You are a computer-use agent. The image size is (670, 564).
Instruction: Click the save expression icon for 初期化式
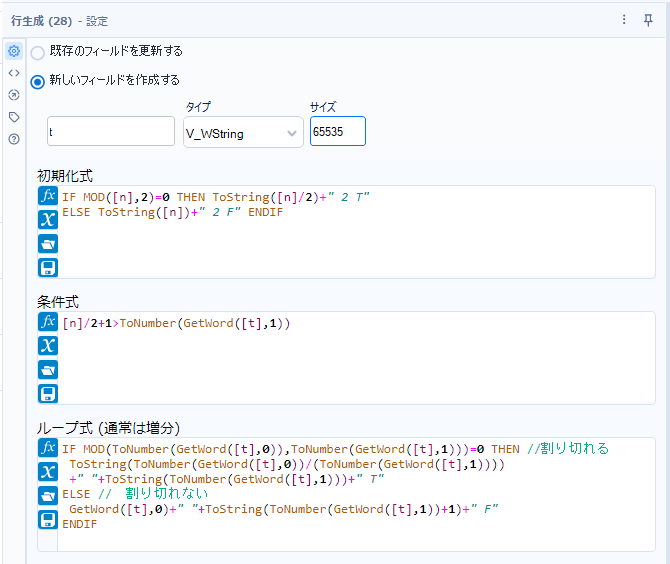pos(47,267)
